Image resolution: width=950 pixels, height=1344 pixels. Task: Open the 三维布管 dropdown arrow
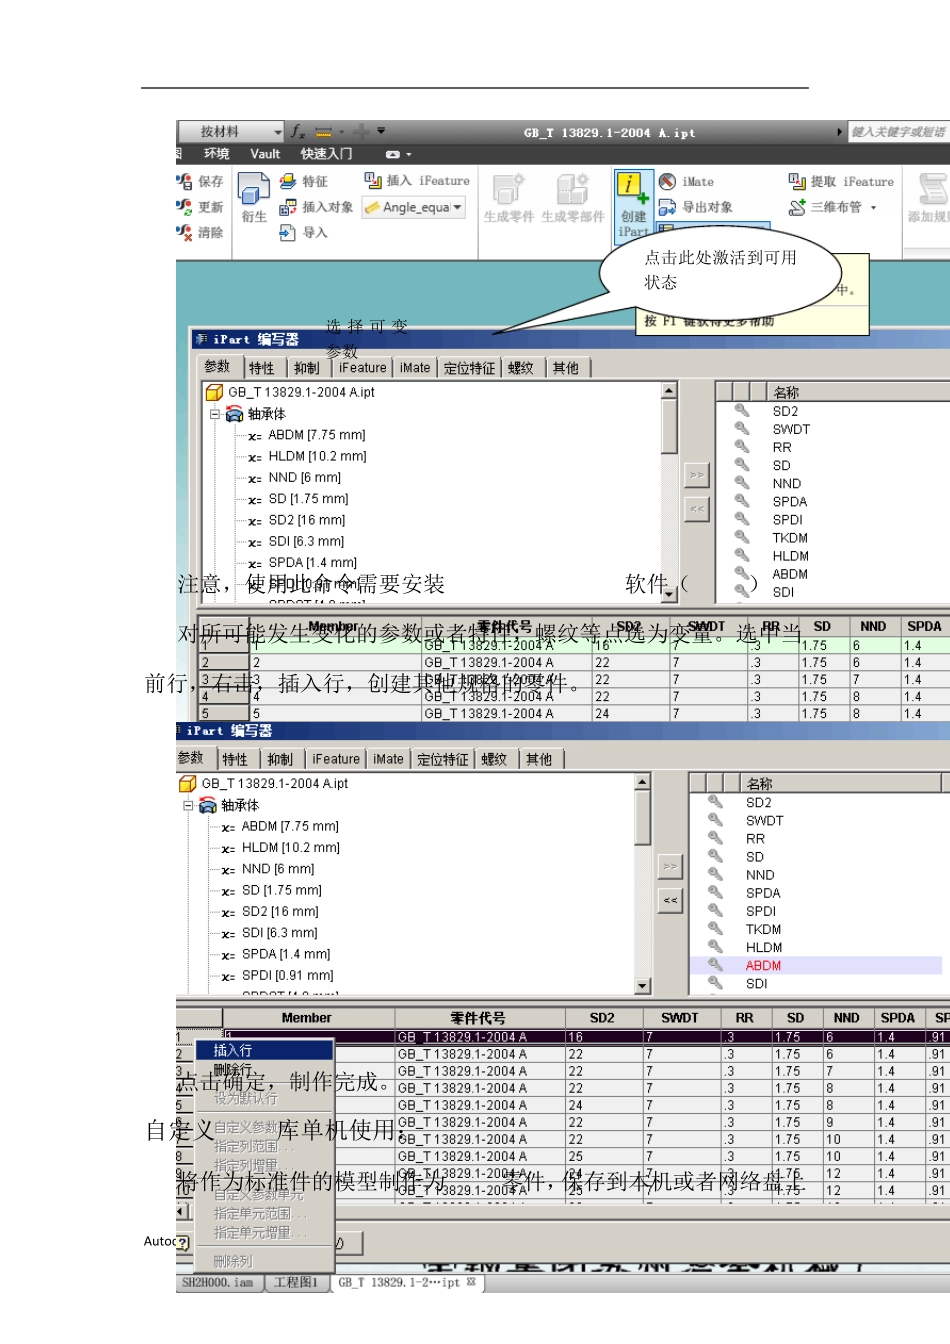coord(873,208)
